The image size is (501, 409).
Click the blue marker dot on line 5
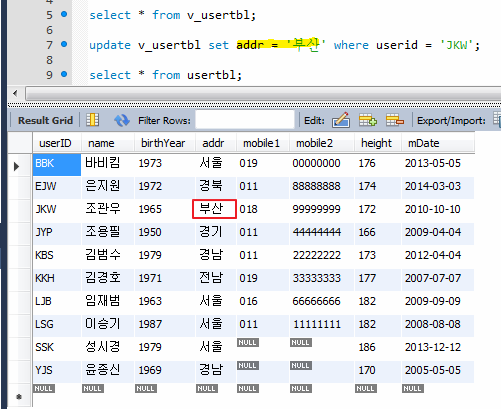64,14
